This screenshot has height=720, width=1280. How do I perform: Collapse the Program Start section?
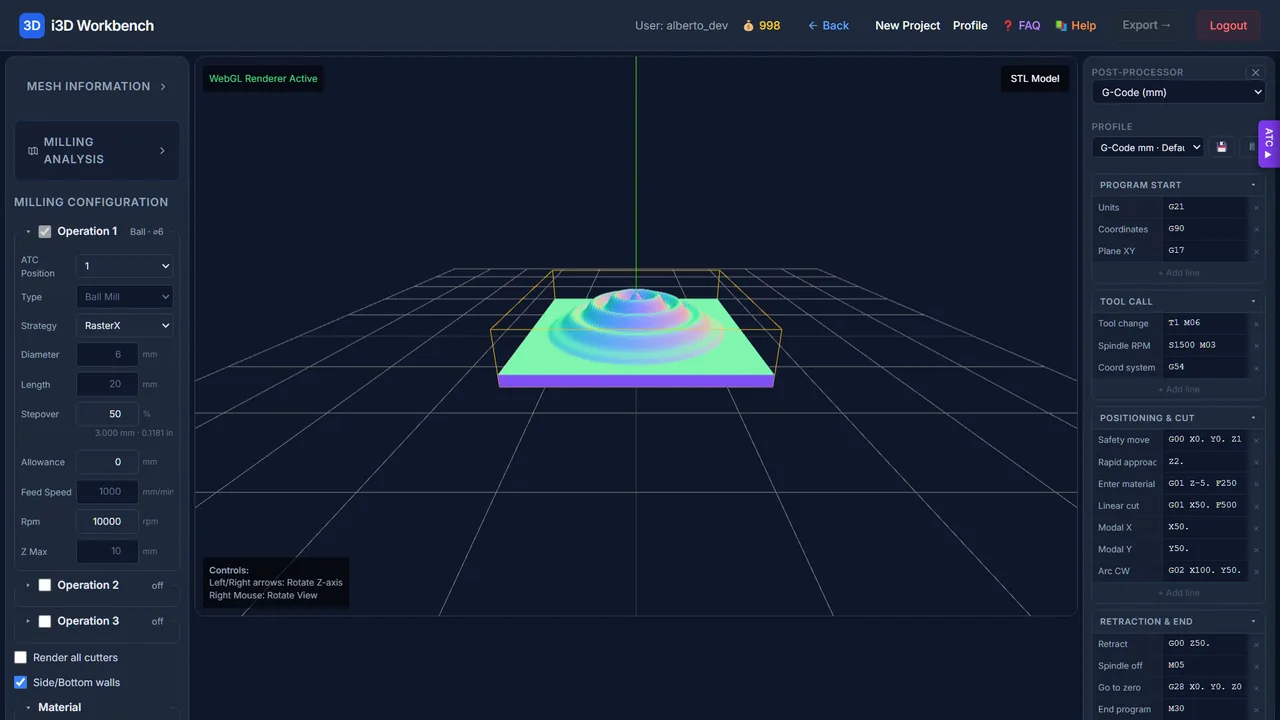click(x=1179, y=185)
